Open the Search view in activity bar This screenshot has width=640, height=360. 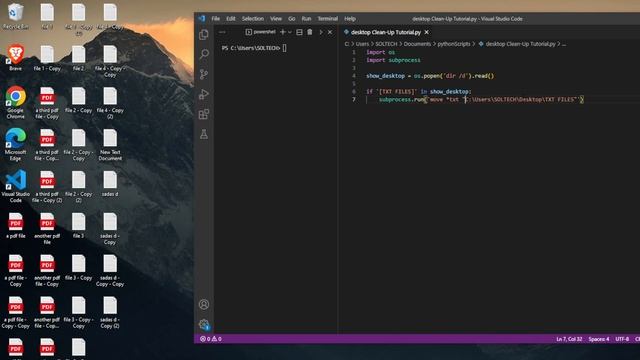pyautogui.click(x=204, y=54)
